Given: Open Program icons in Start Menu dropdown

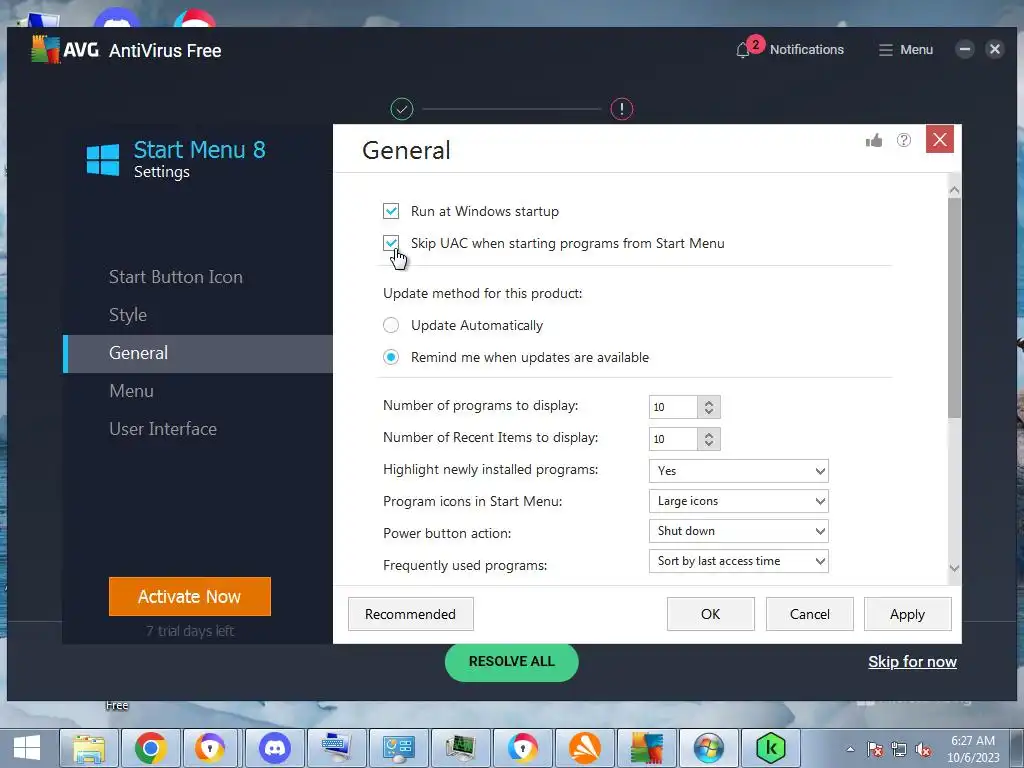Looking at the screenshot, I should [739, 501].
